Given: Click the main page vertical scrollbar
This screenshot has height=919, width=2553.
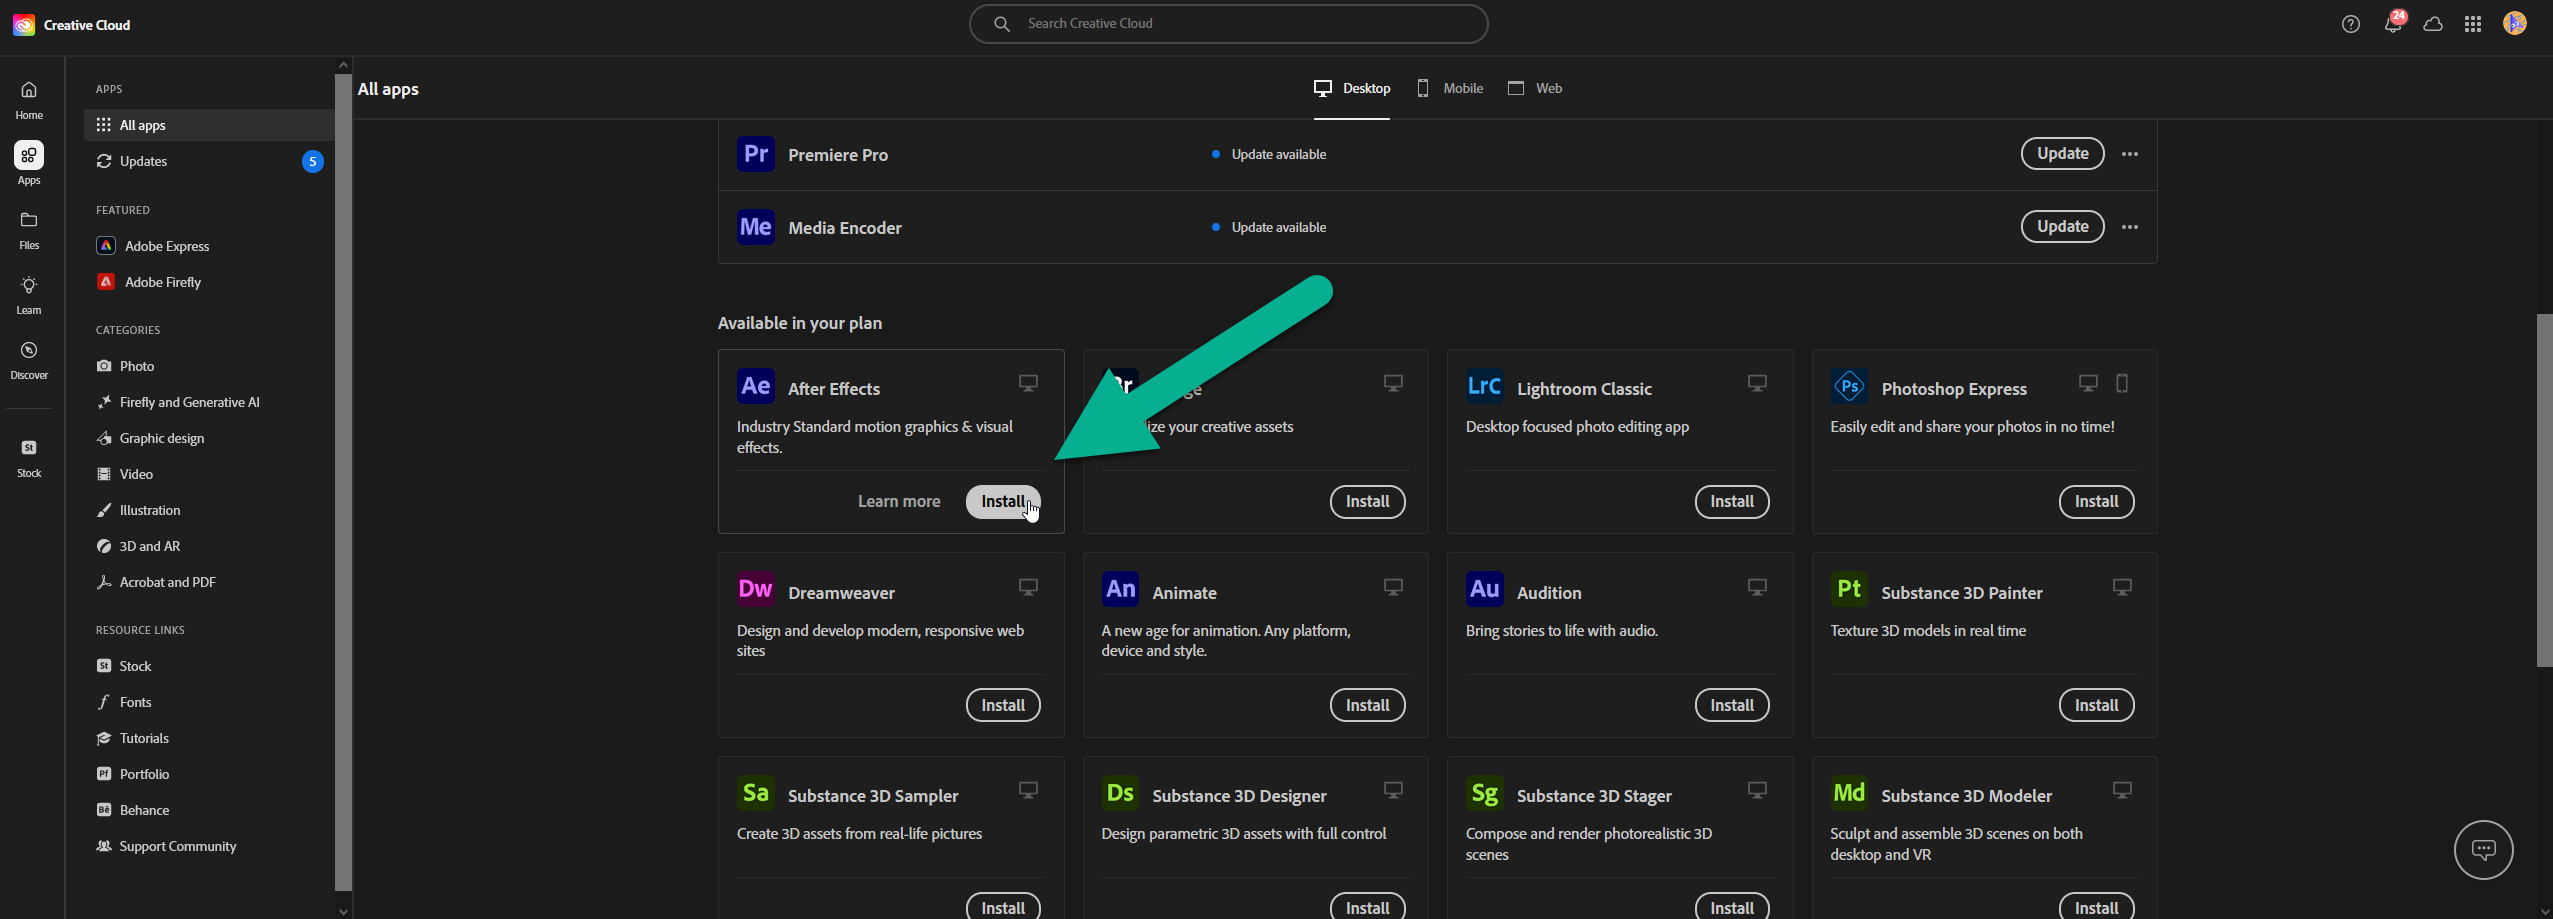Looking at the screenshot, I should click(2544, 490).
